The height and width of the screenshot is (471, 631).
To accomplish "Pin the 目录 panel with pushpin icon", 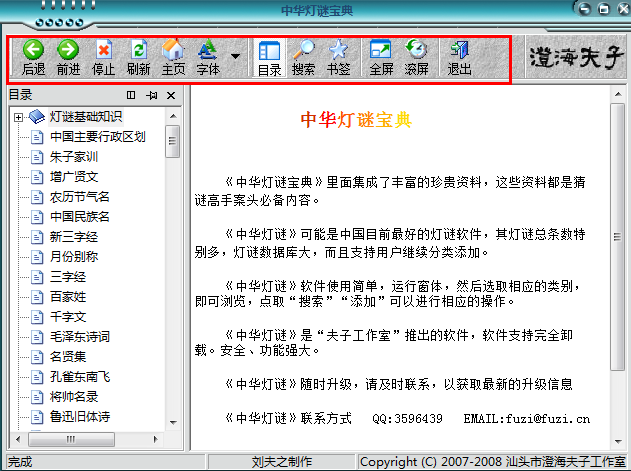I will [x=152, y=95].
